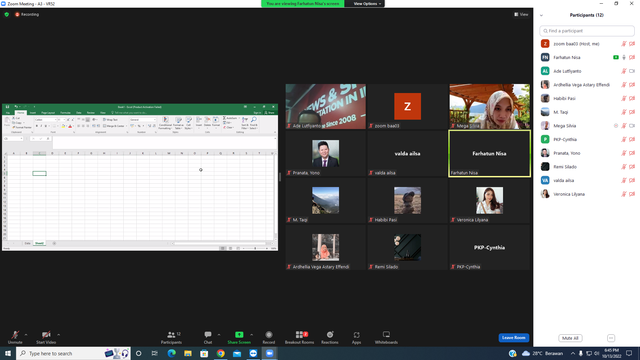The image size is (640, 360).
Task: Open Breakout Rooms from the toolbar
Action: click(300, 337)
